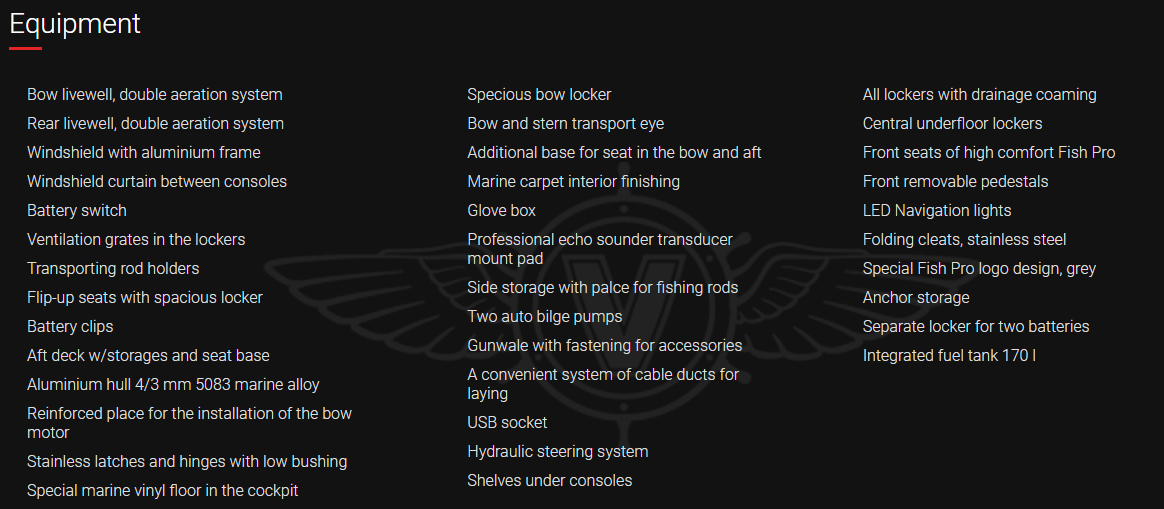Click the "Anchor storage" entry
The image size is (1164, 509).
click(x=916, y=298)
